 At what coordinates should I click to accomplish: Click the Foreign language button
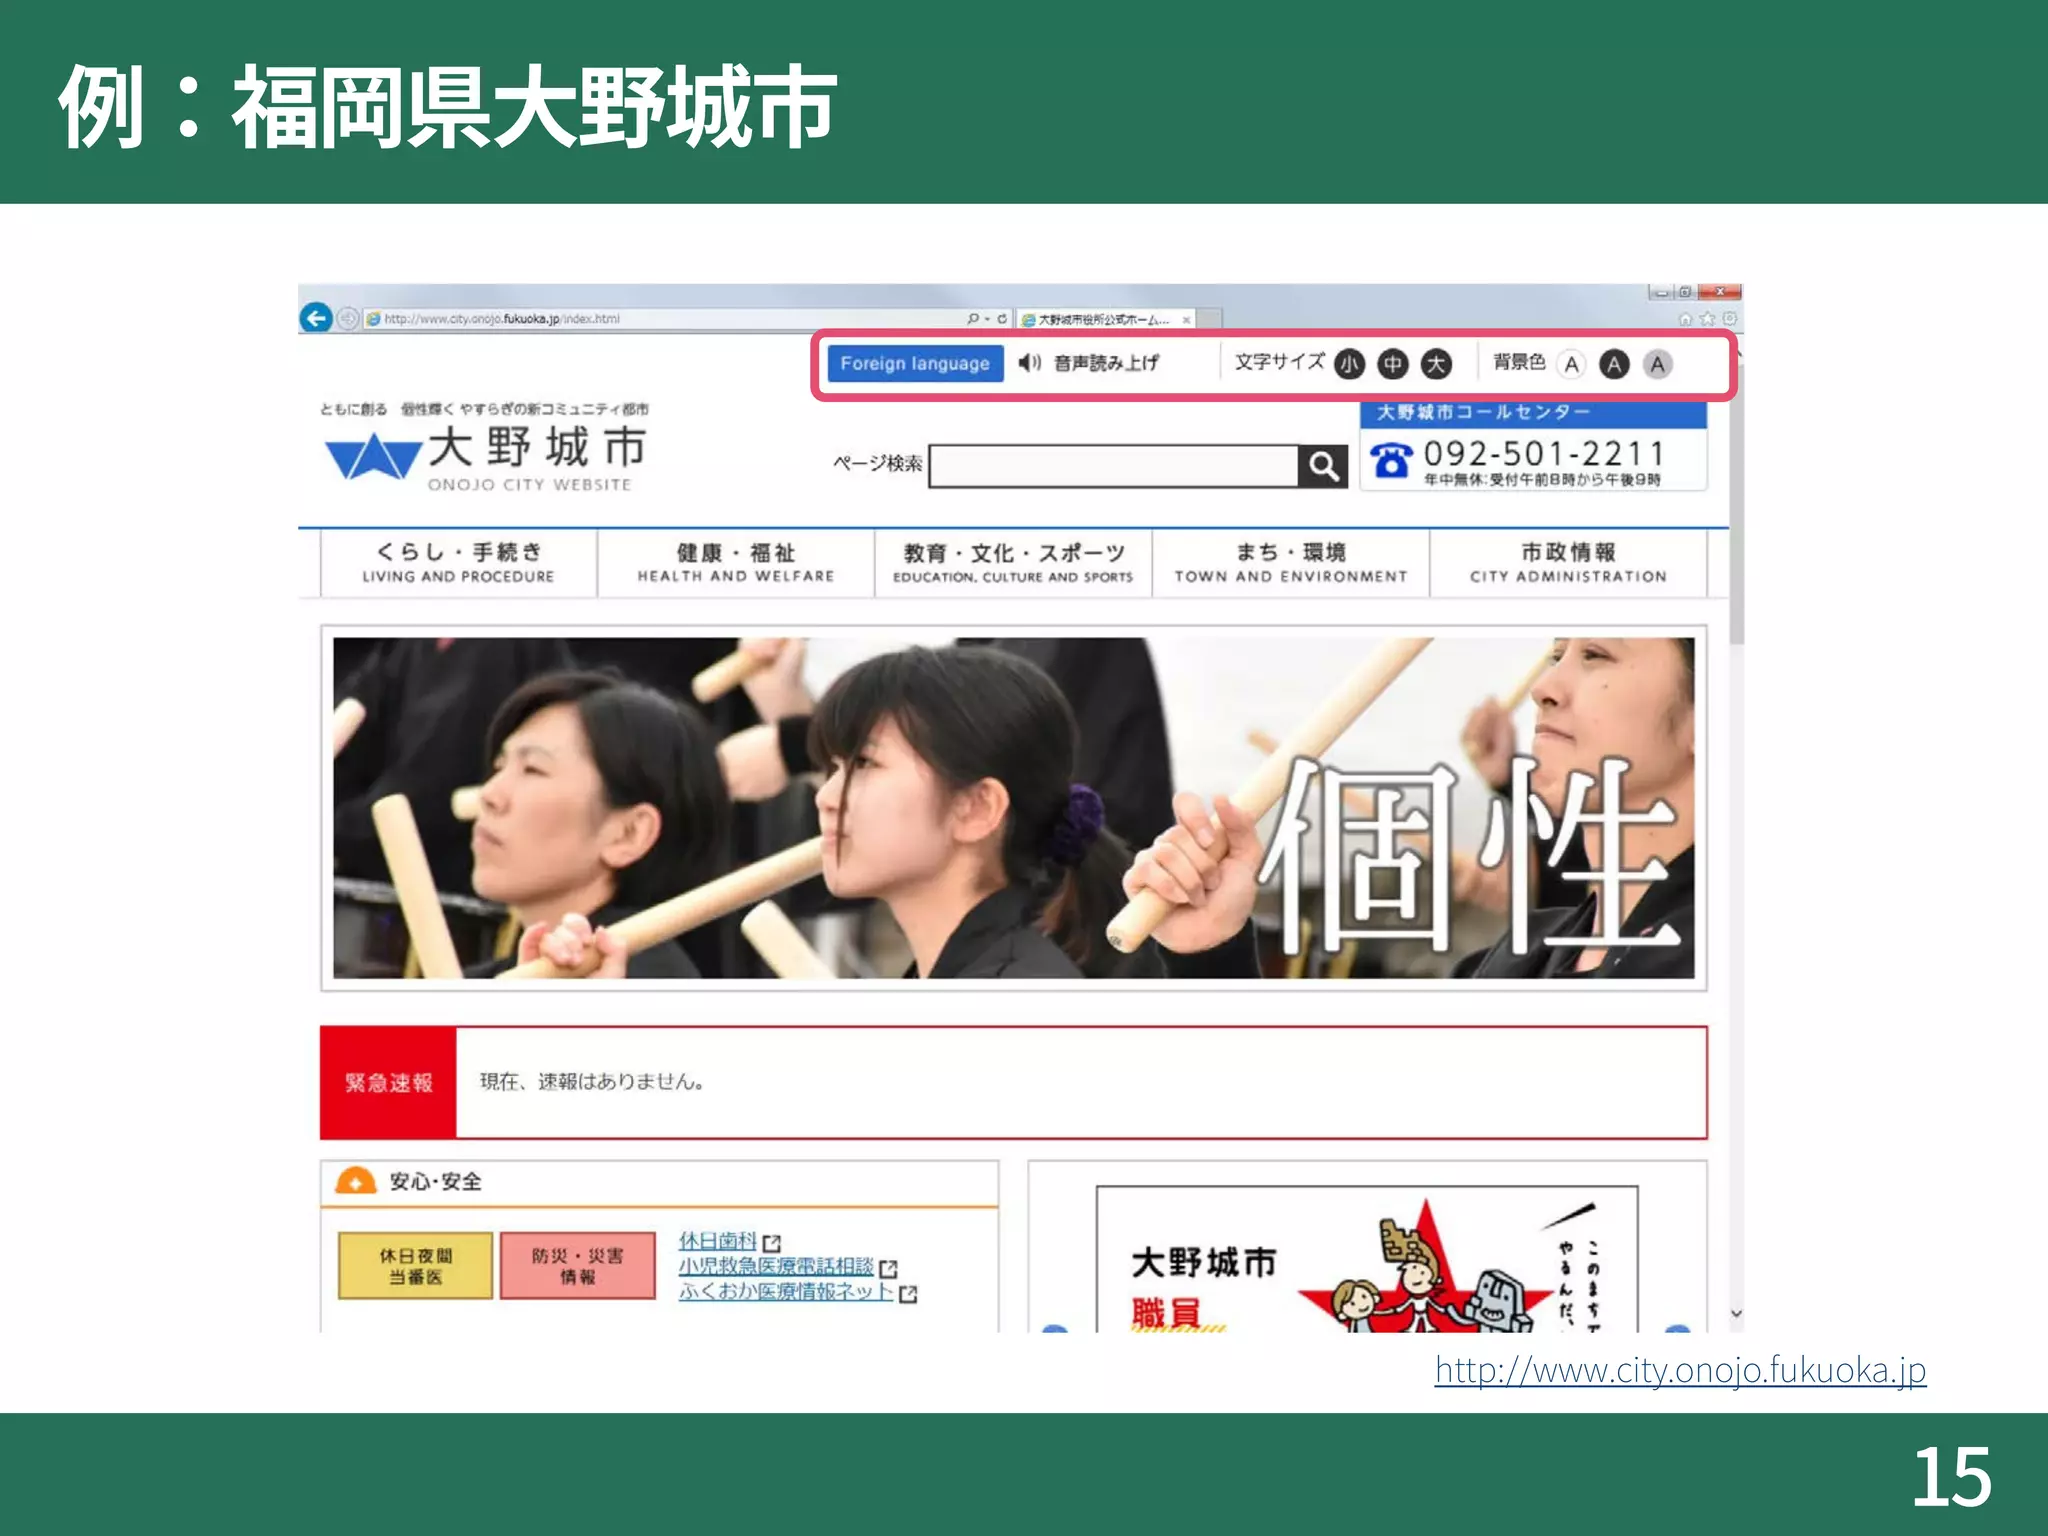915,364
